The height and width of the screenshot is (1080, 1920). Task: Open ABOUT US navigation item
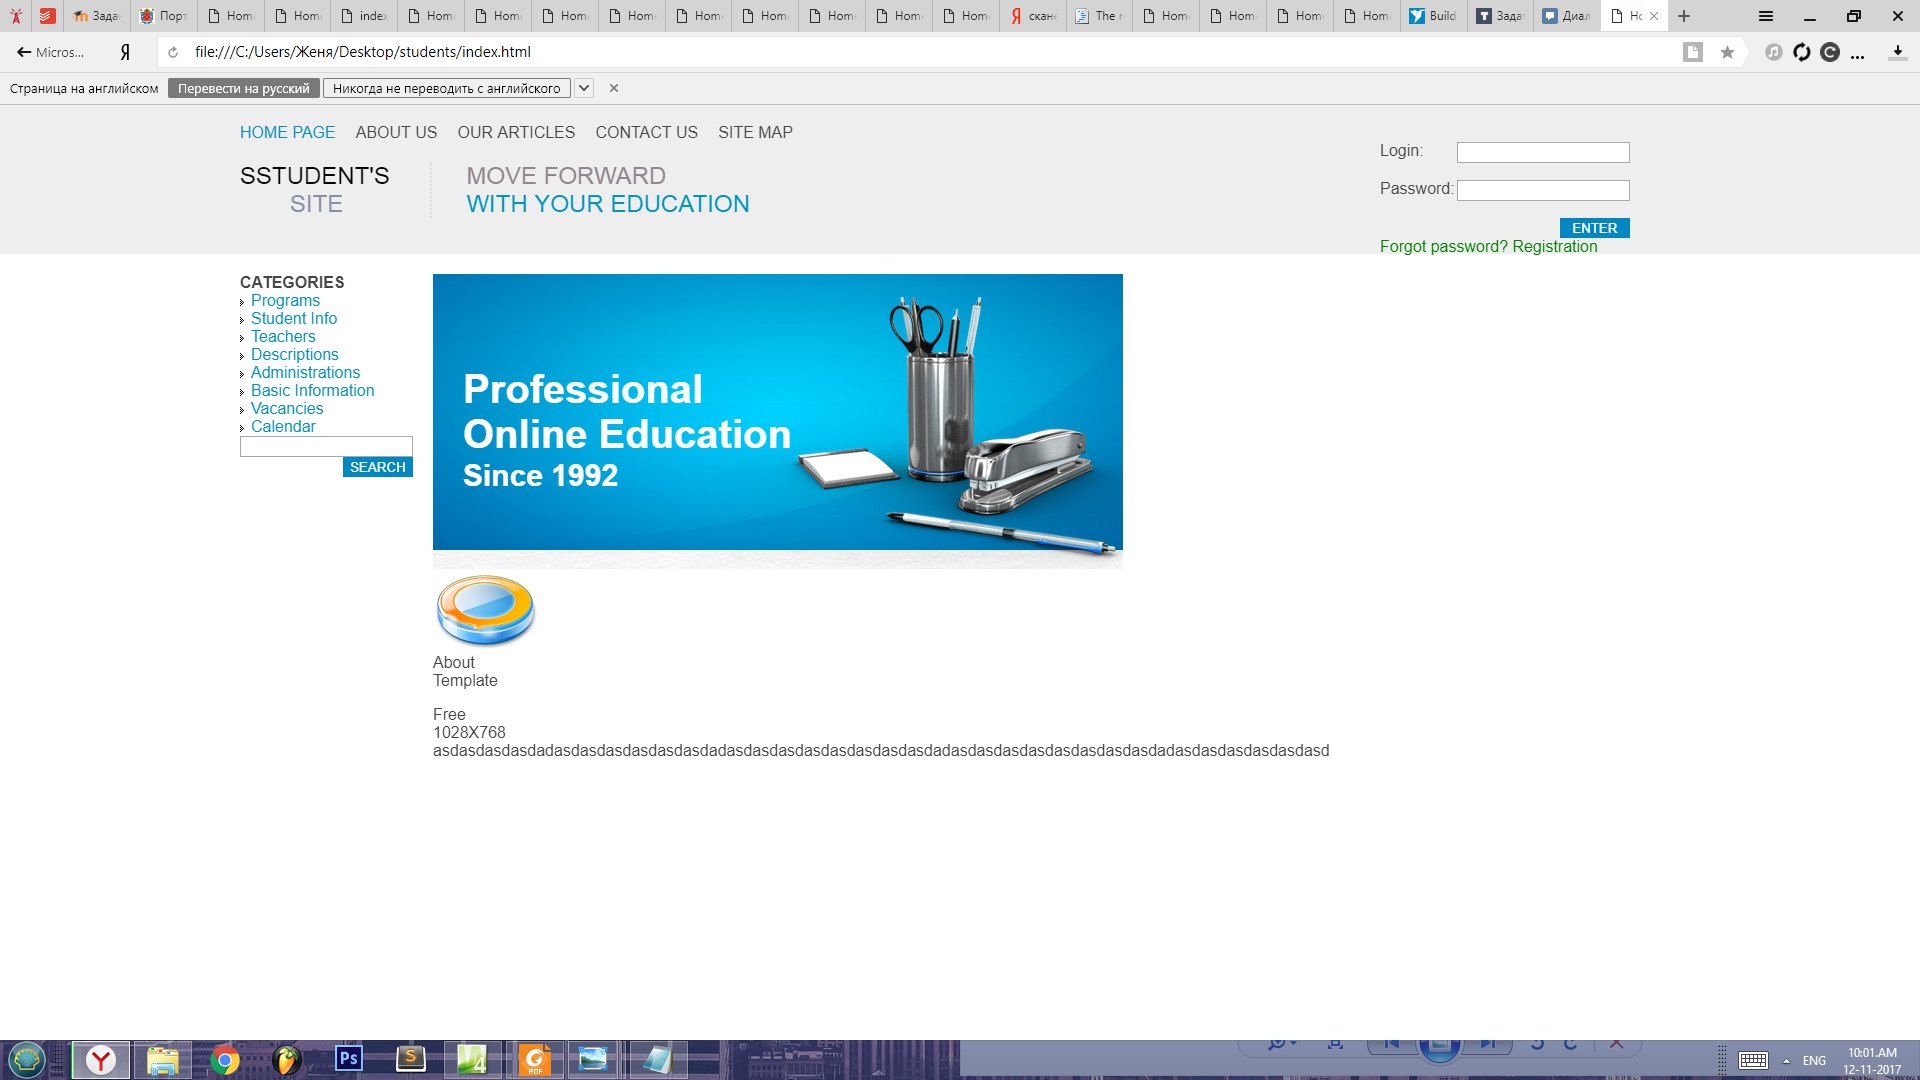click(x=396, y=132)
